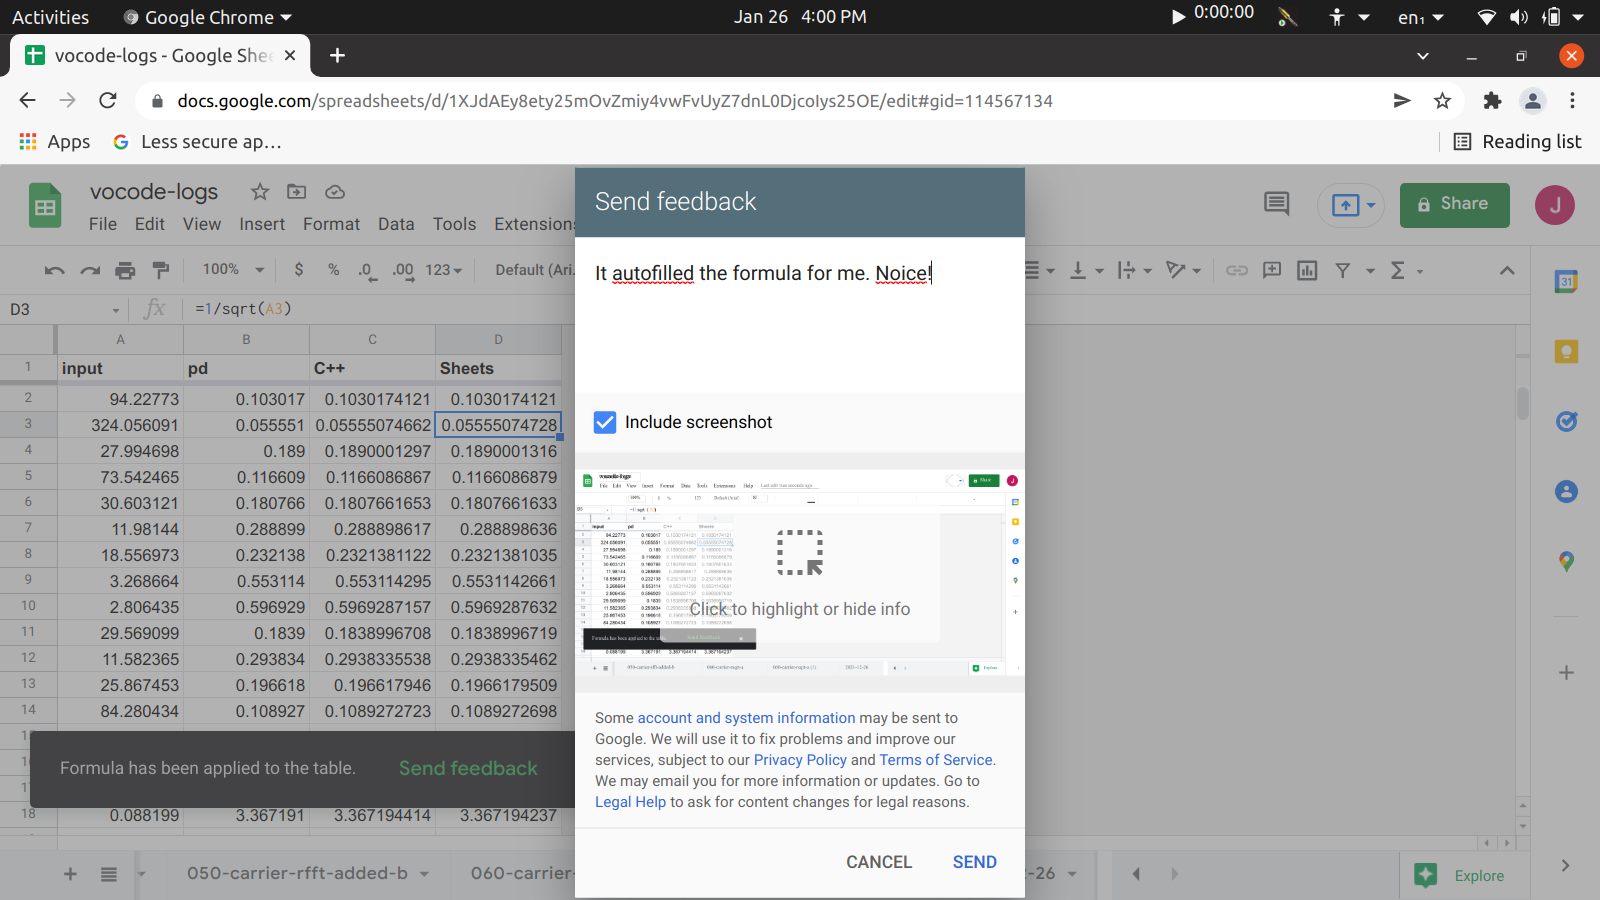The height and width of the screenshot is (900, 1600).
Task: Open vertical align dropdown
Action: point(1086,270)
